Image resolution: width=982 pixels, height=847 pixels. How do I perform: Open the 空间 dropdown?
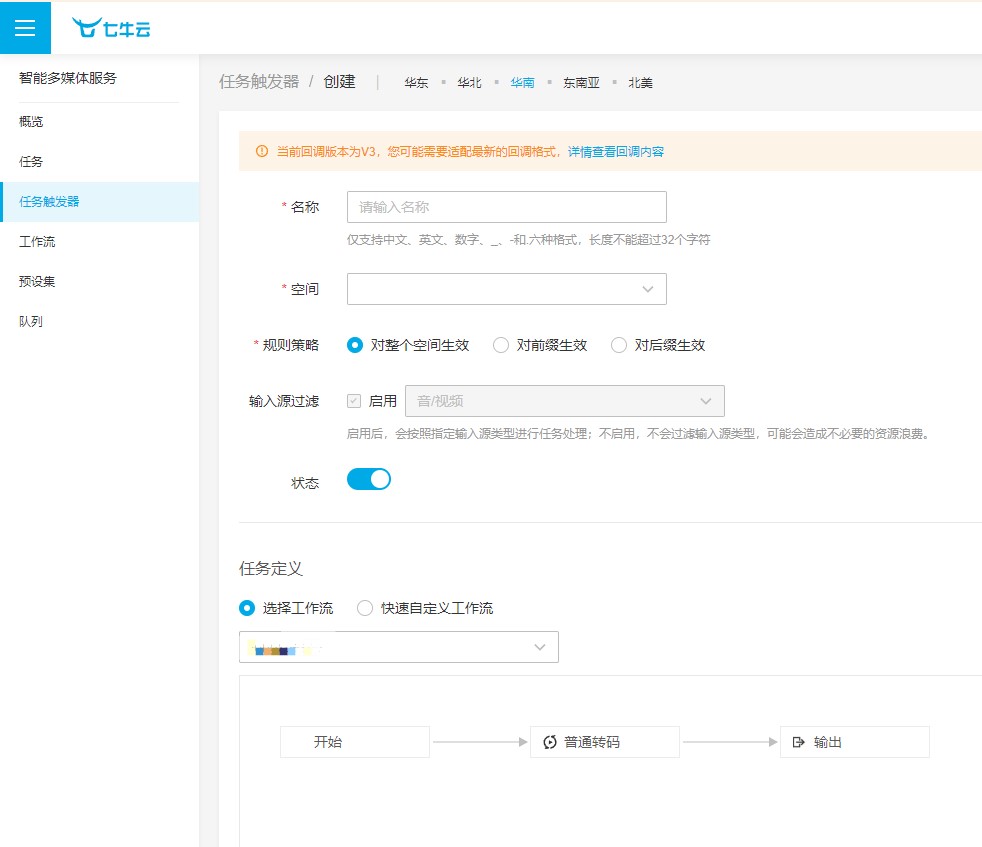507,289
